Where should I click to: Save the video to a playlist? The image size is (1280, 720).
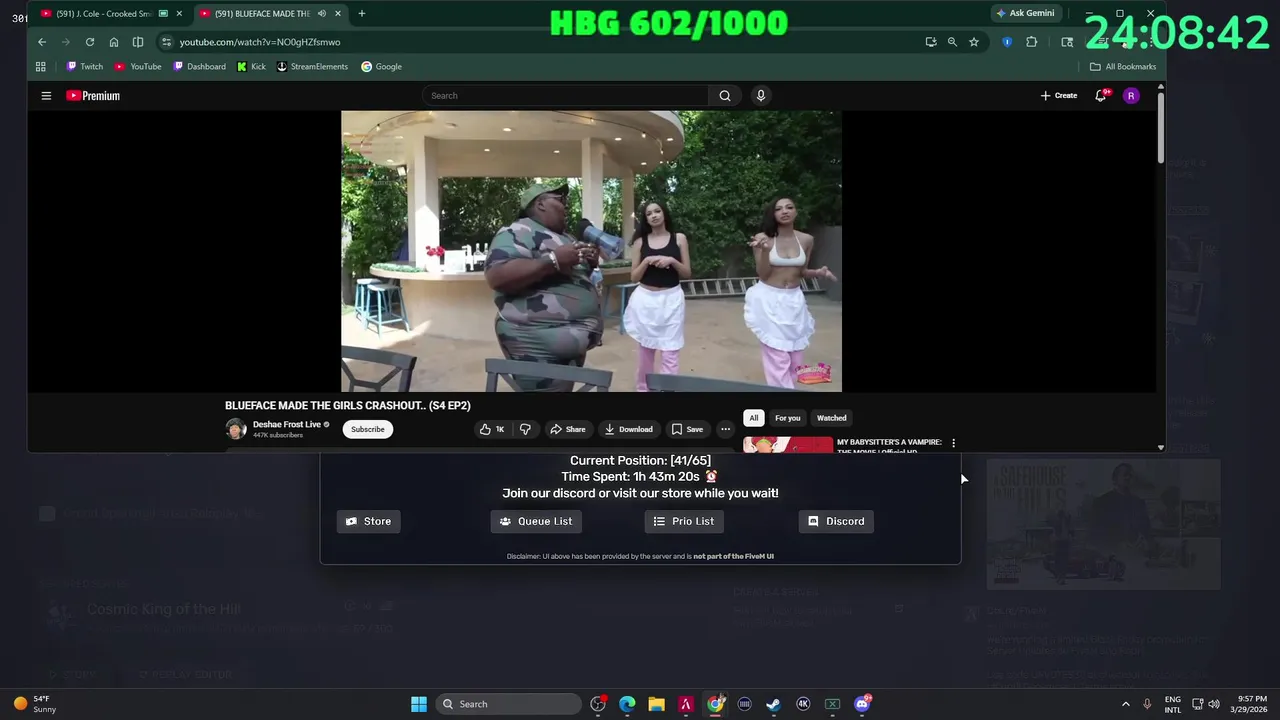pyautogui.click(x=687, y=429)
